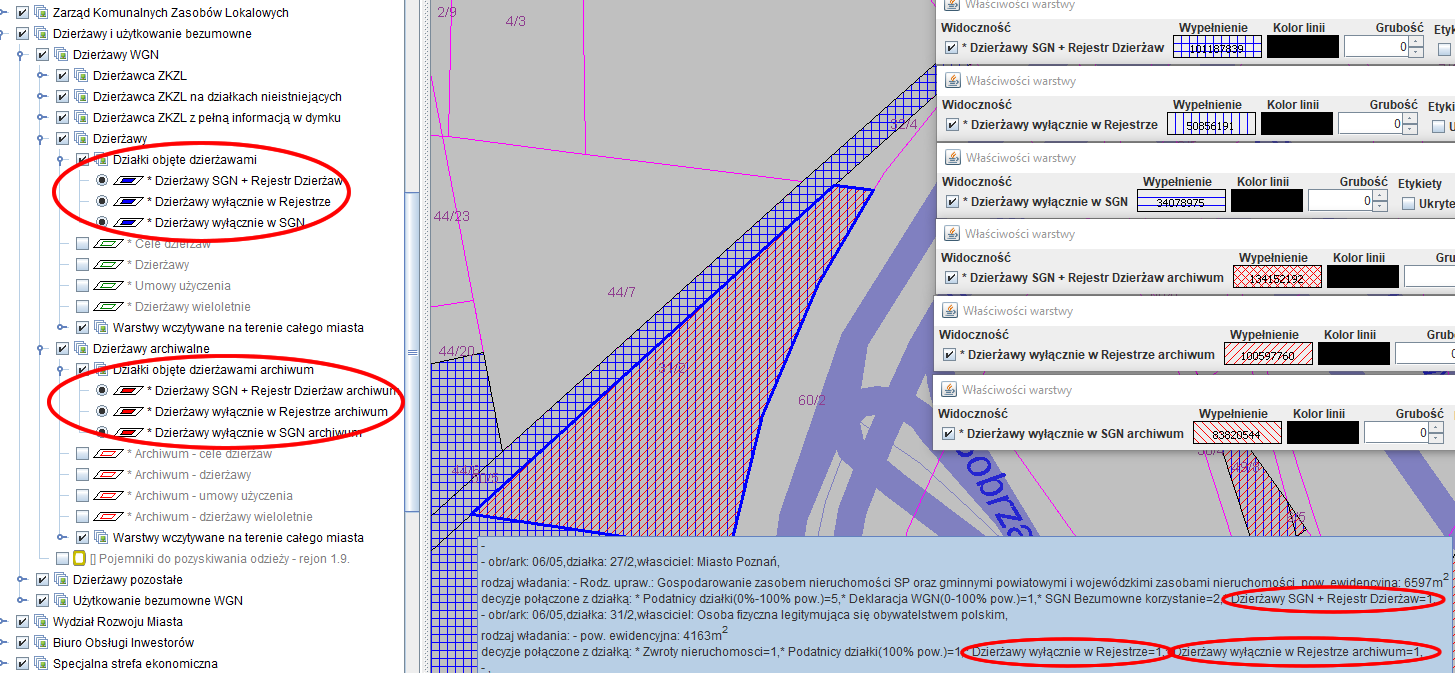Select Specjalna strefa ekonomiczna tree item
The image size is (1455, 673).
(x=137, y=663)
